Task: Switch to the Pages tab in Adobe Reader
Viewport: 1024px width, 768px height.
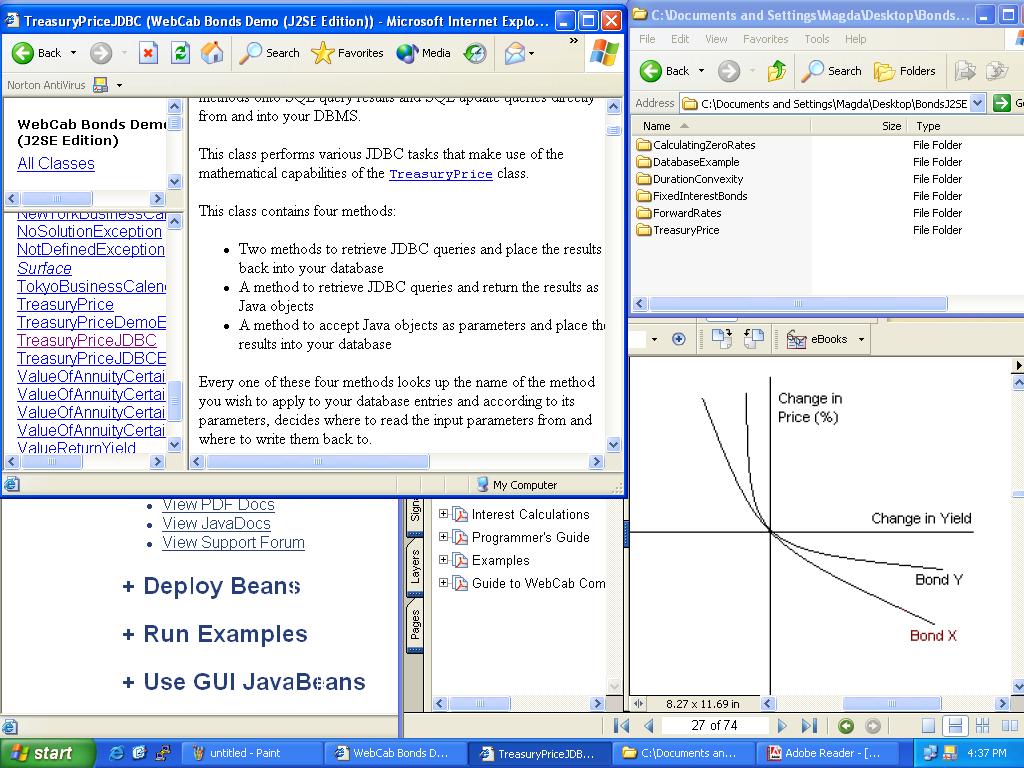Action: (415, 624)
